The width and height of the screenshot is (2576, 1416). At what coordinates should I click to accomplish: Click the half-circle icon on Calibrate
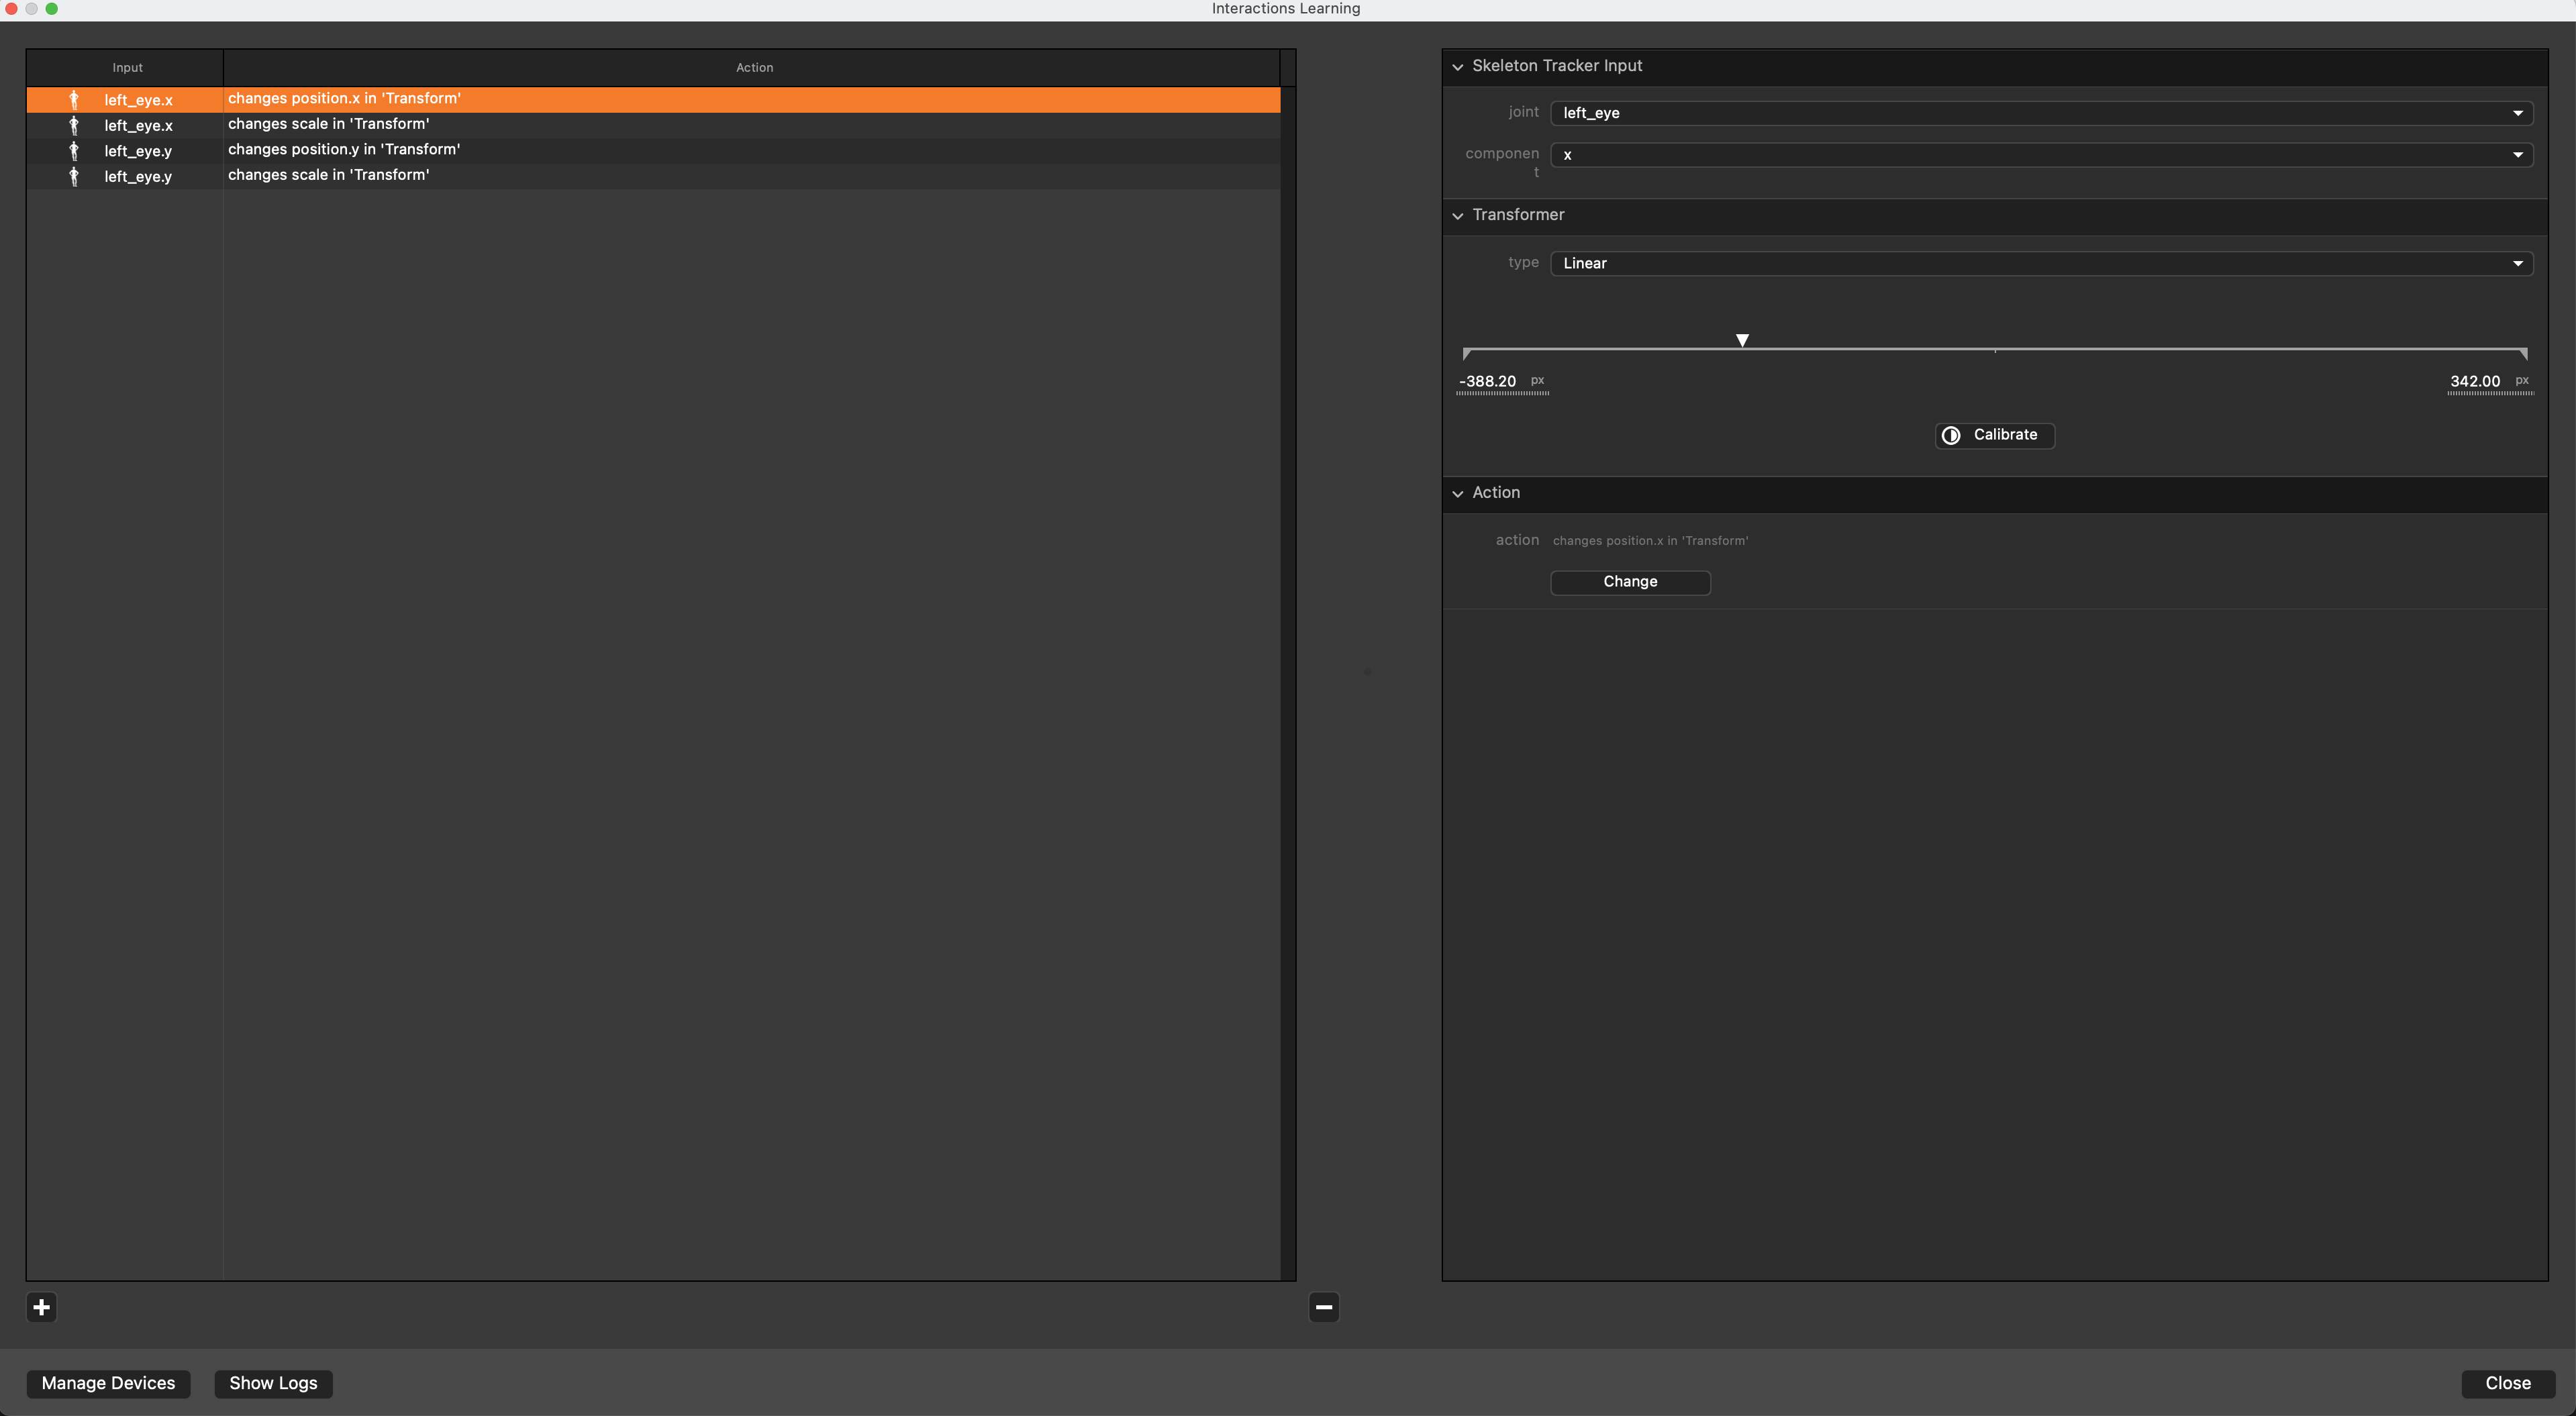point(1950,435)
